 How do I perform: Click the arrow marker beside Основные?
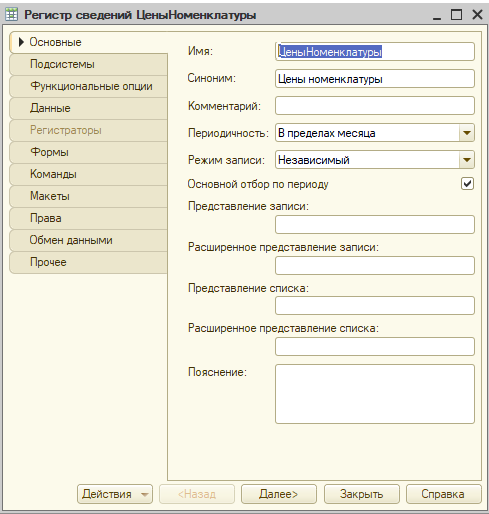click(21, 42)
